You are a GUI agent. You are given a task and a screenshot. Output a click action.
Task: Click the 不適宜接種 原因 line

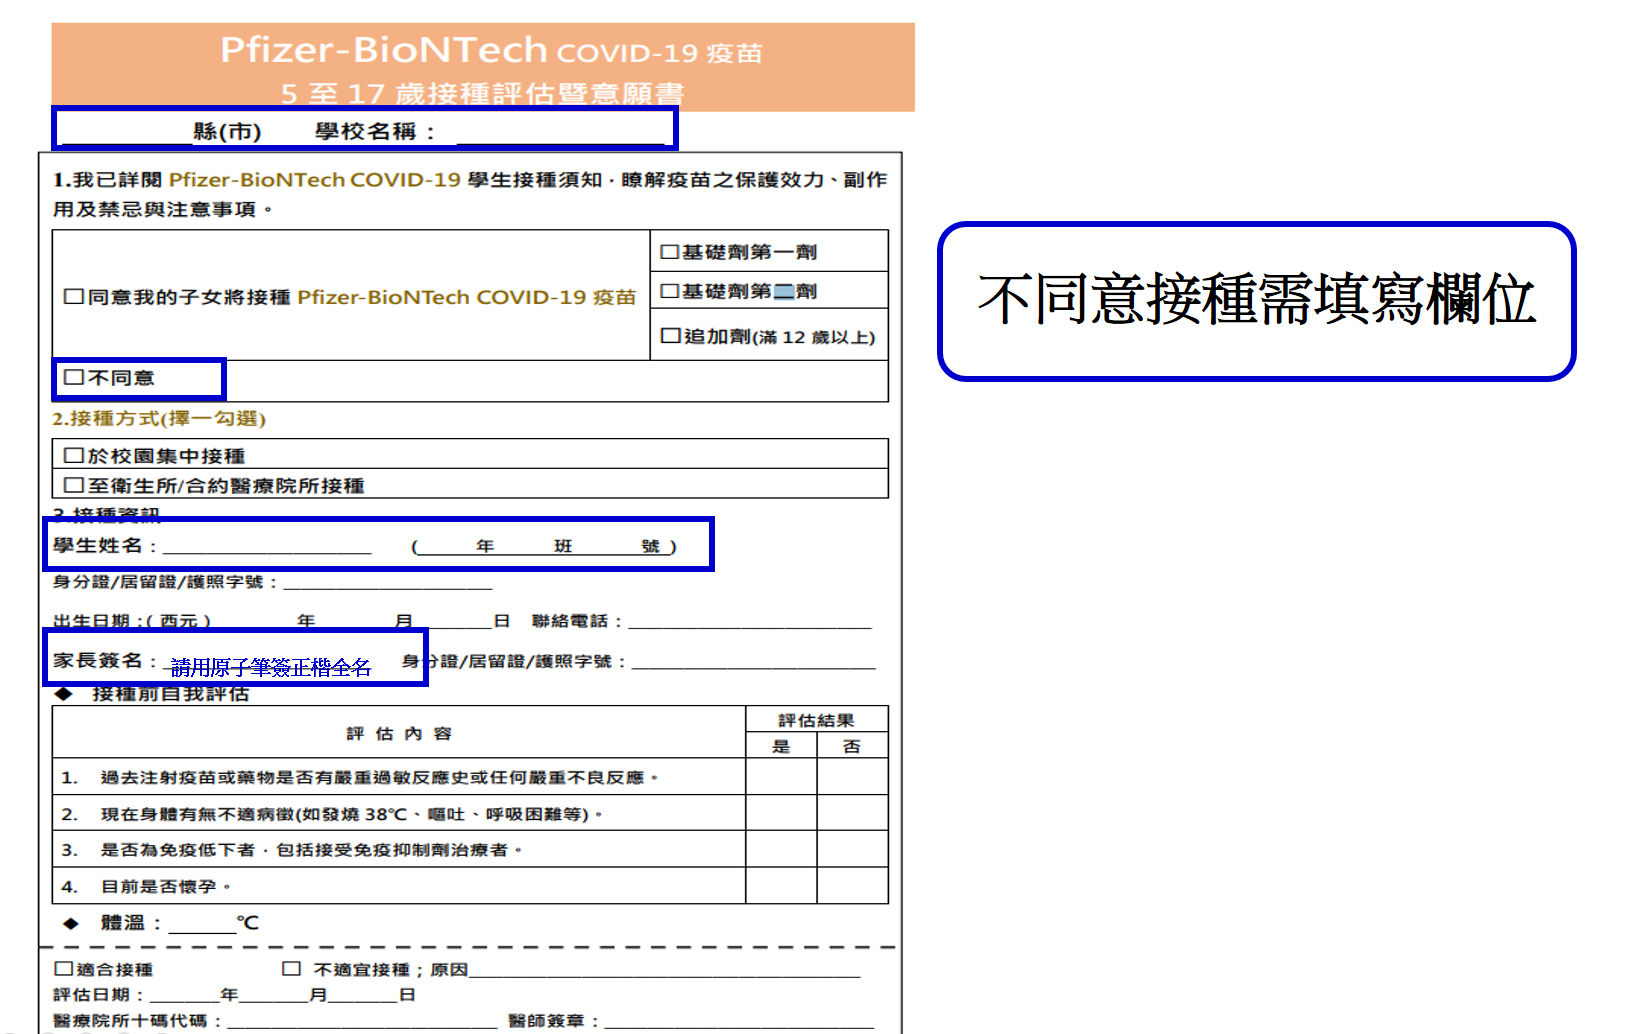point(664,969)
